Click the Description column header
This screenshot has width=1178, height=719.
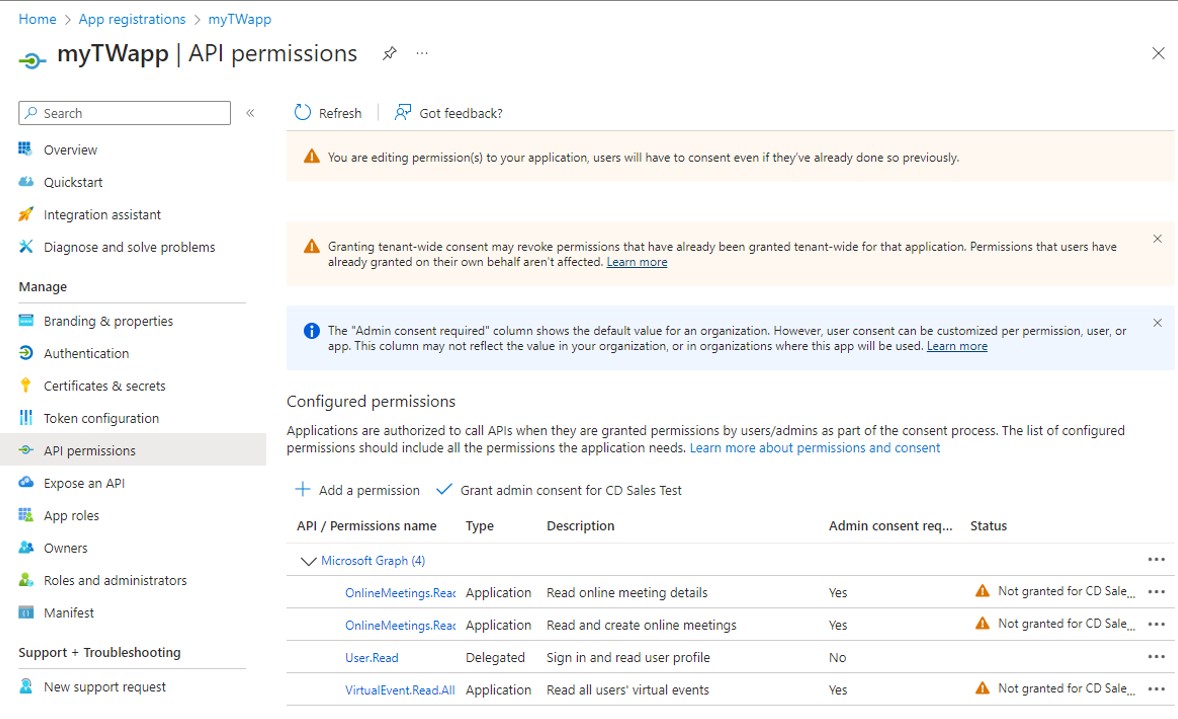click(x=580, y=526)
